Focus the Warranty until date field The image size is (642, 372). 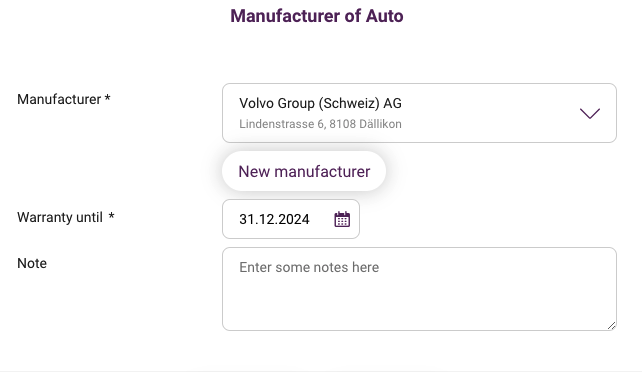291,219
